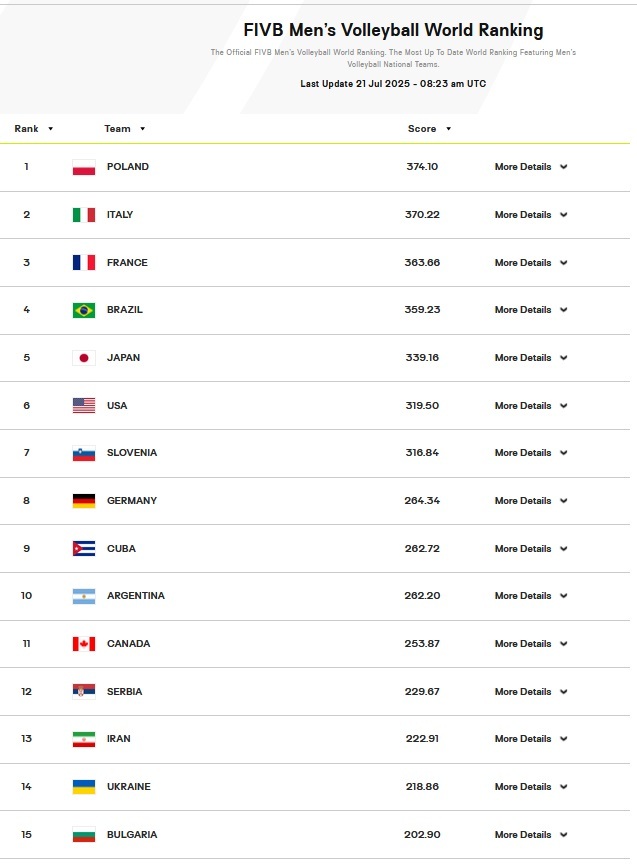The image size is (637, 865).
Task: Expand More Details for France
Action: 531,263
